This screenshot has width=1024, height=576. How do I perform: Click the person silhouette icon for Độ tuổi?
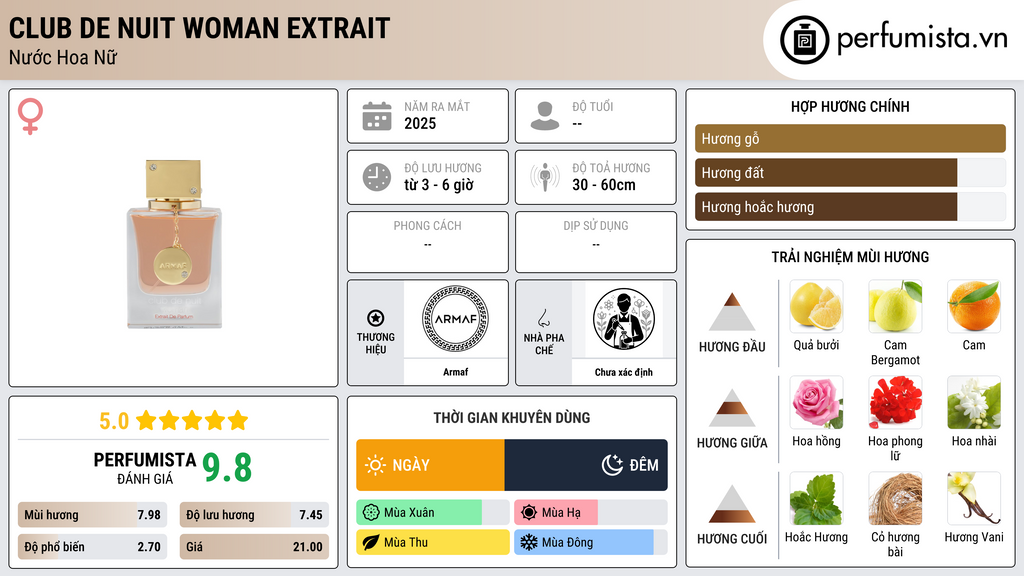coord(545,116)
